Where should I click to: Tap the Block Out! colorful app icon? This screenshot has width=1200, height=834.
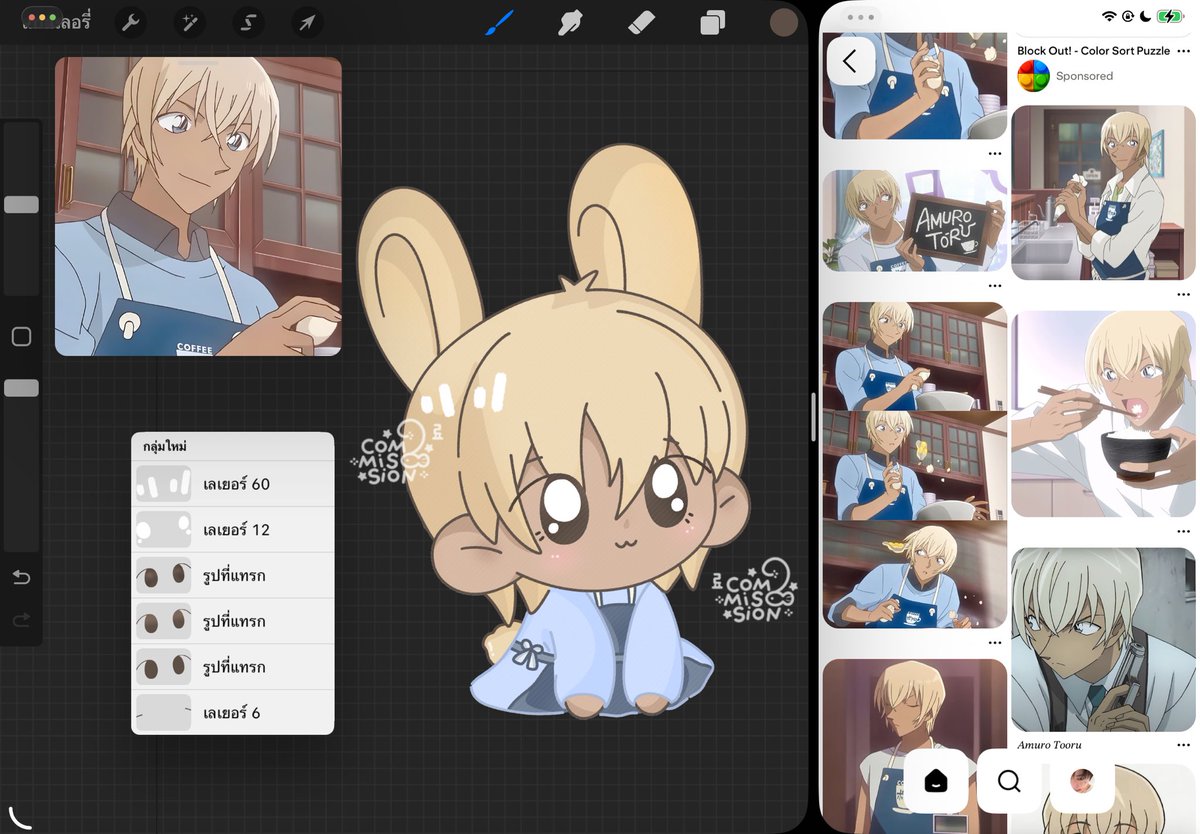[1033, 76]
